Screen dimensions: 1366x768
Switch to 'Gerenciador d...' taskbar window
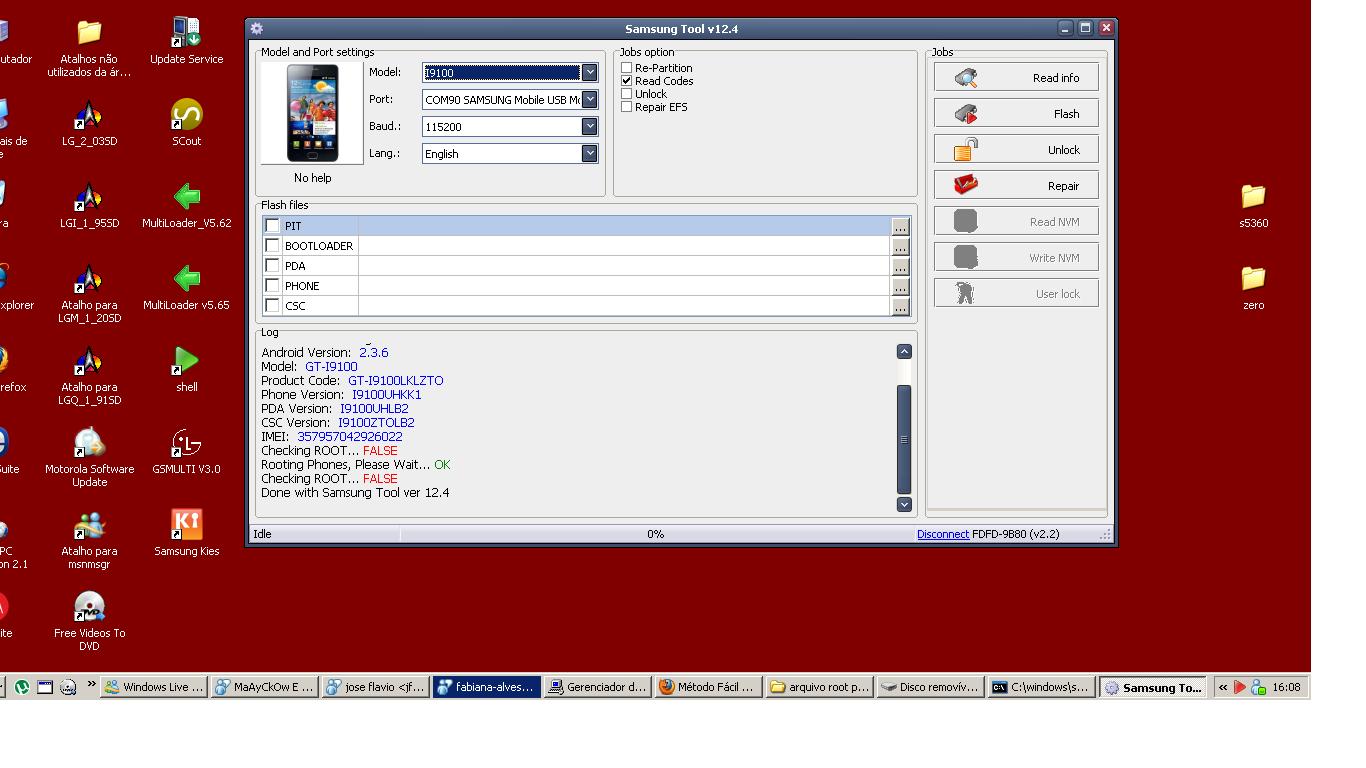click(598, 687)
